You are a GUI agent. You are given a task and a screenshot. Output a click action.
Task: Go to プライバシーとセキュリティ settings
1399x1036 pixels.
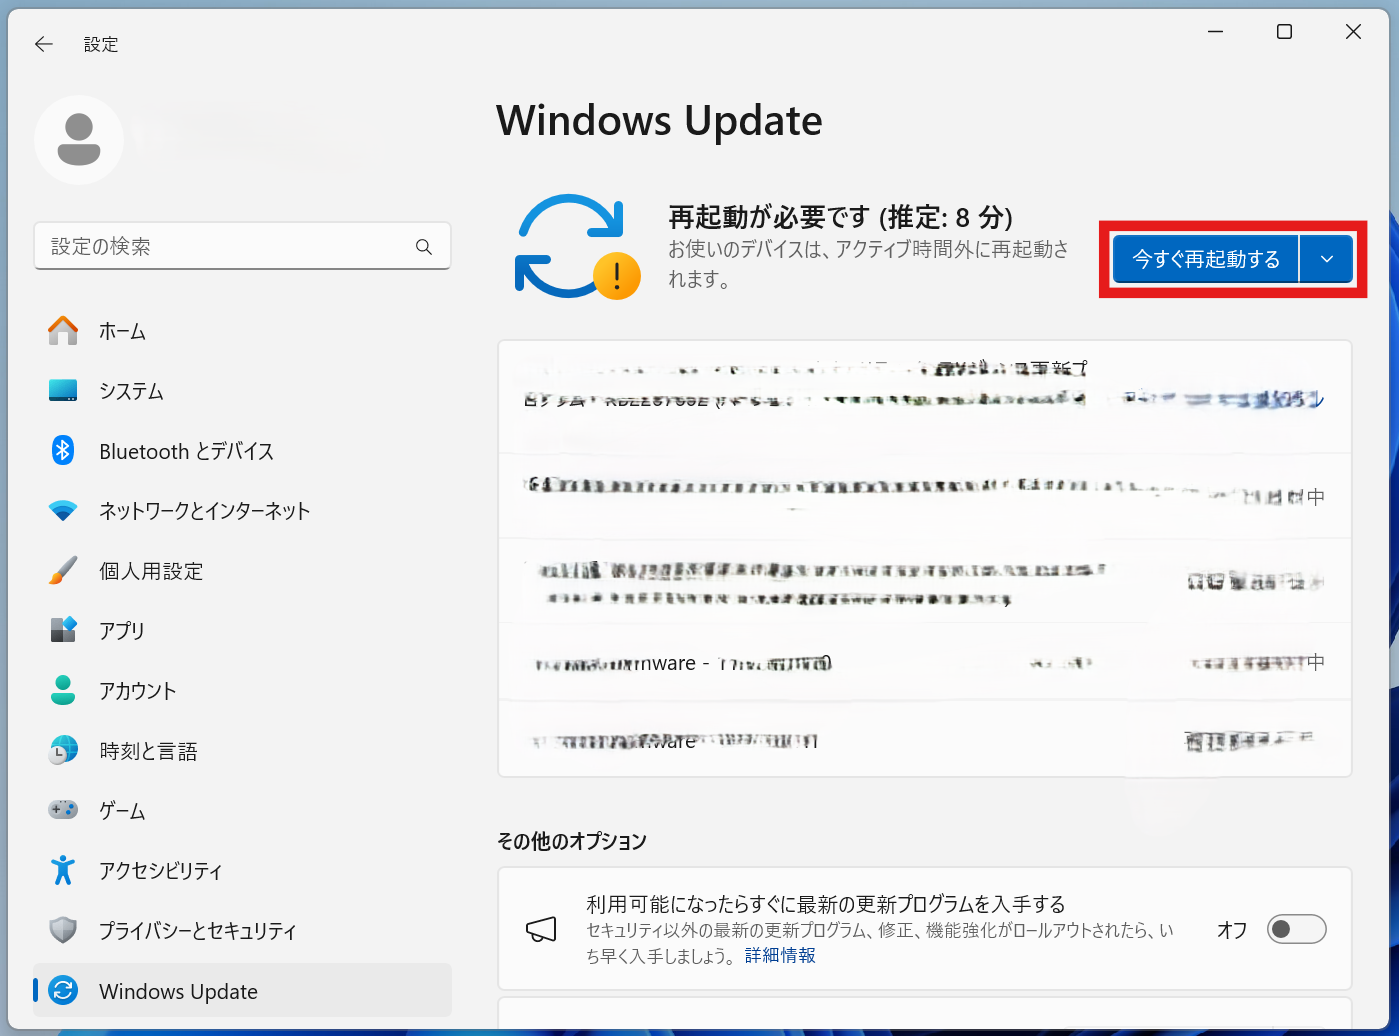[242, 930]
